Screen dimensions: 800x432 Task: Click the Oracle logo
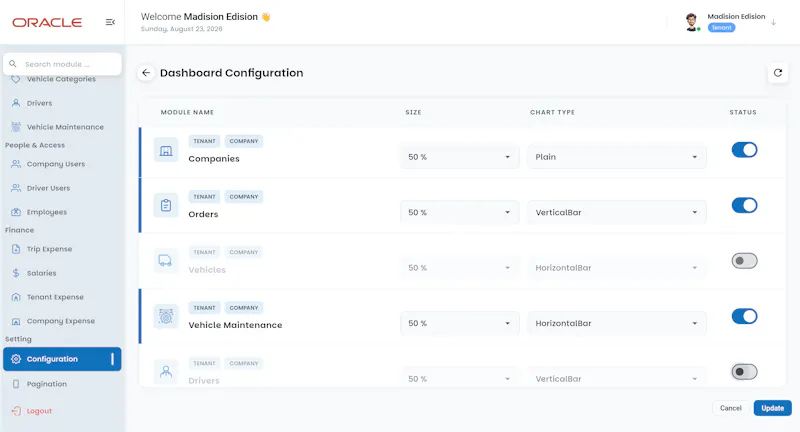point(47,22)
